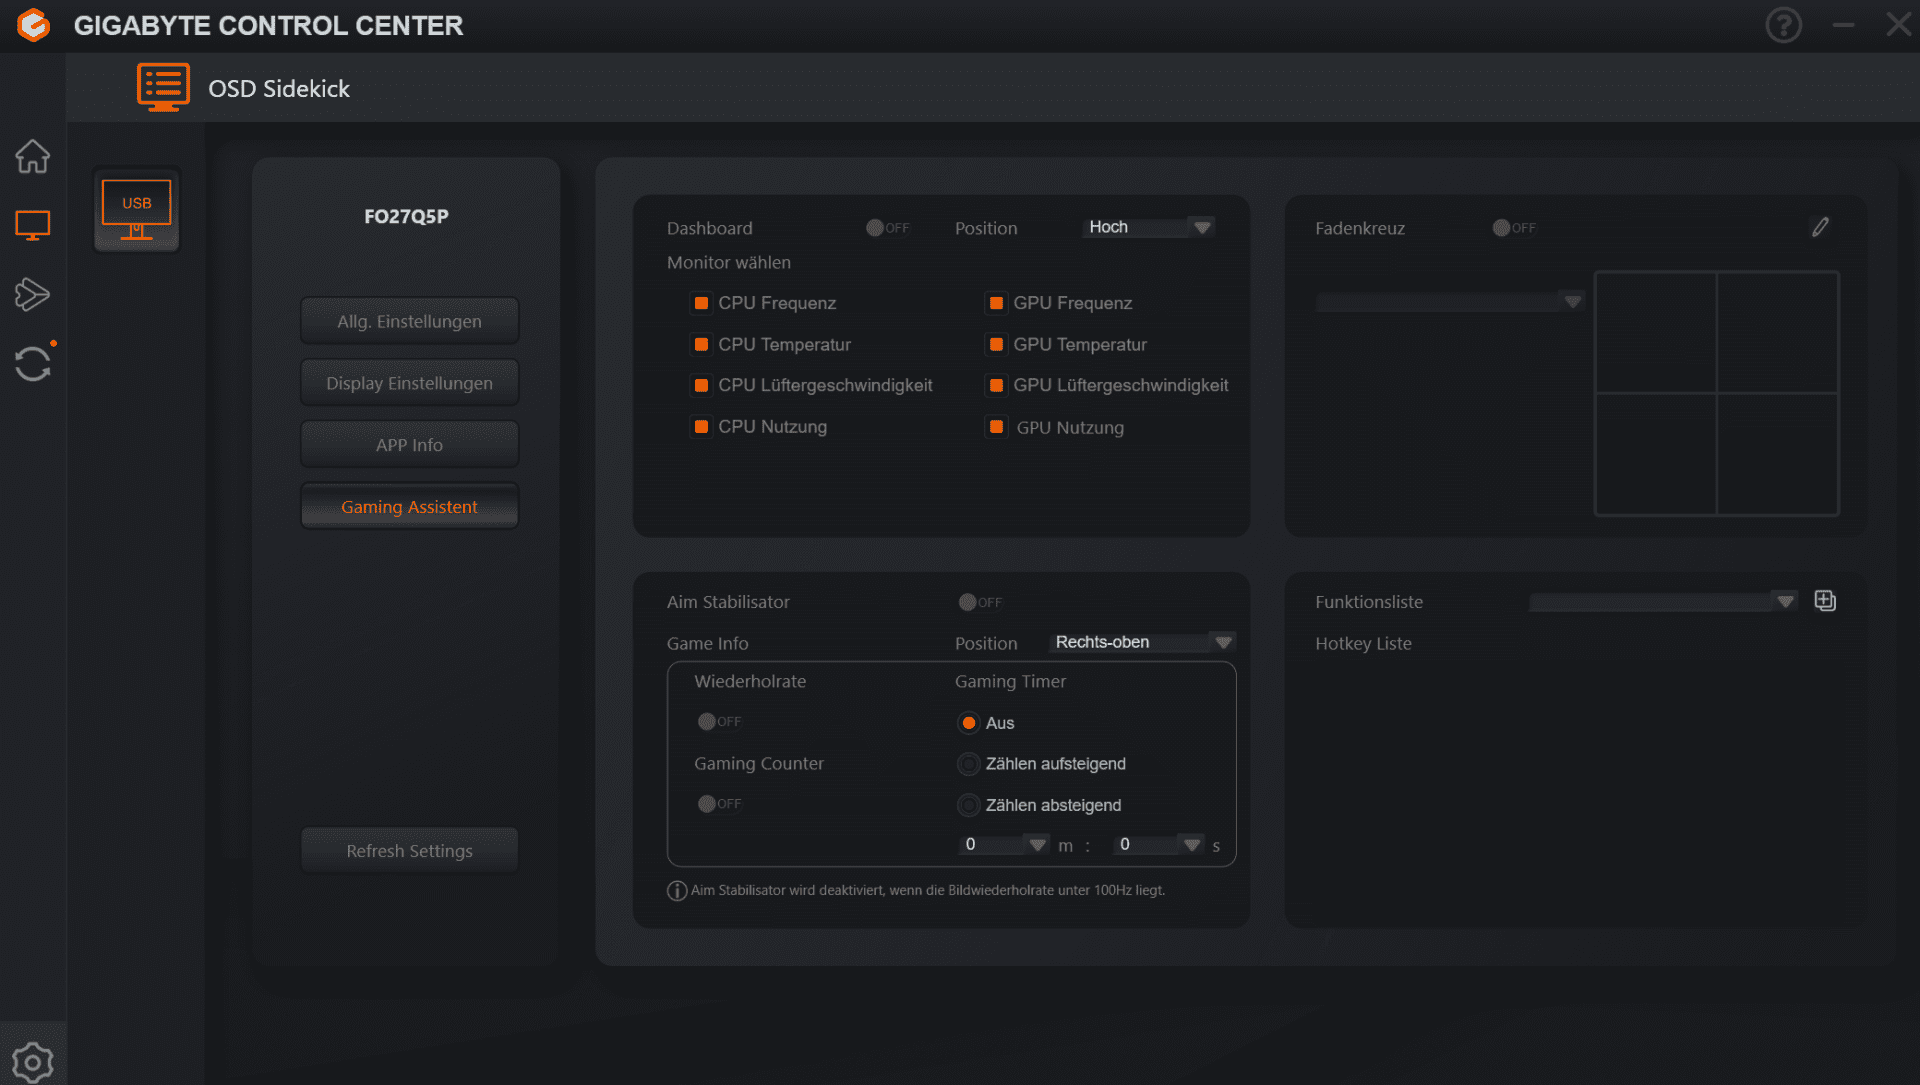This screenshot has height=1085, width=1920.
Task: Click the arrow-shaped sidebar icon
Action: (33, 294)
